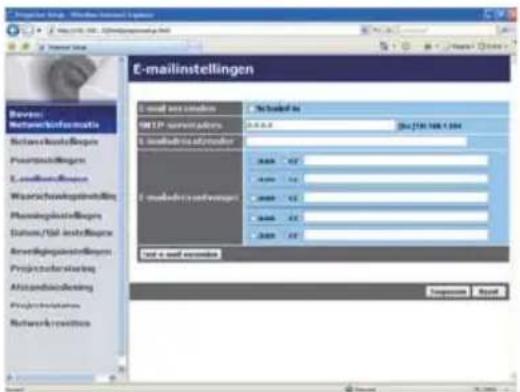Click the Test e-mail verzenden button
Viewport: 520px width, 392px height.
[180, 254]
